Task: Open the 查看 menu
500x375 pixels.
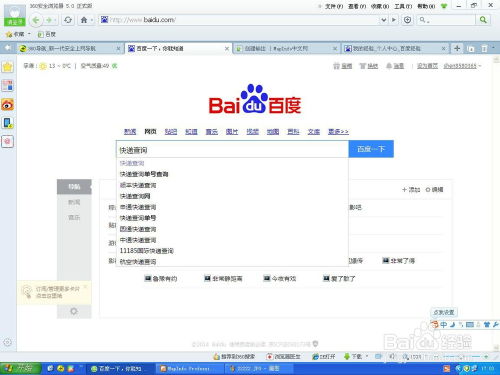Action: [357, 6]
